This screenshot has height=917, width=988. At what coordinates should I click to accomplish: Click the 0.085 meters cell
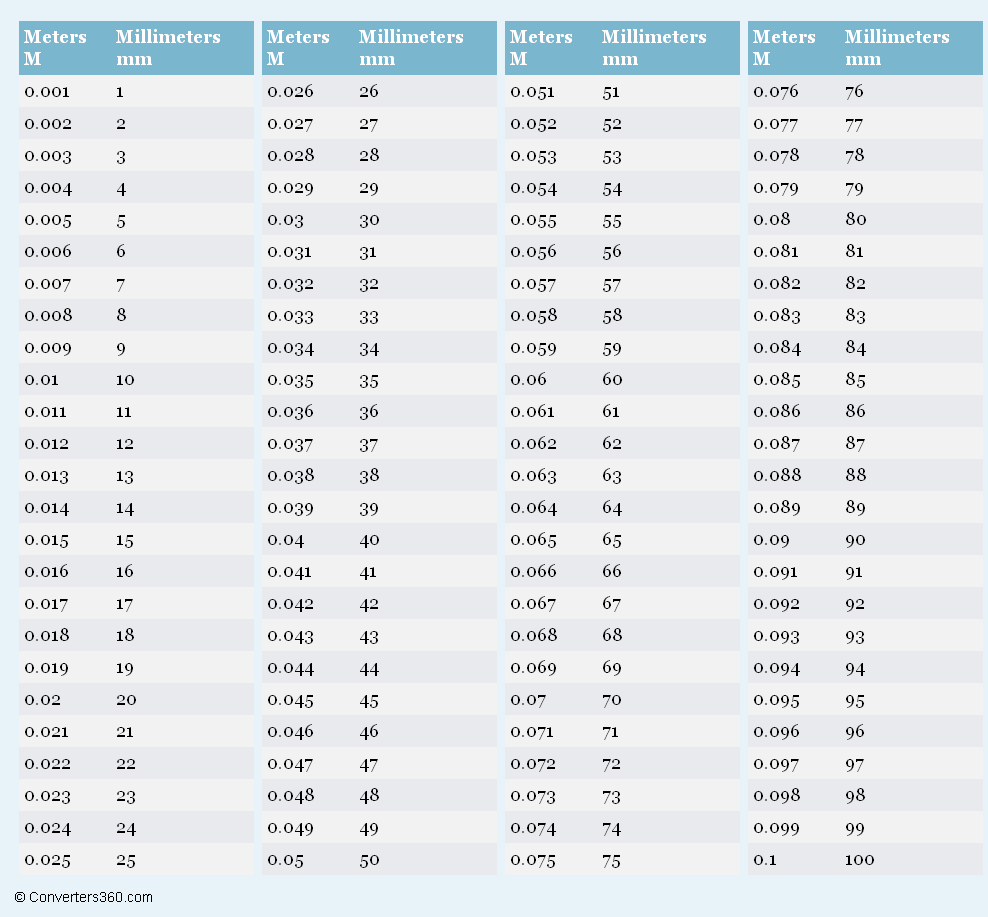tap(777, 380)
